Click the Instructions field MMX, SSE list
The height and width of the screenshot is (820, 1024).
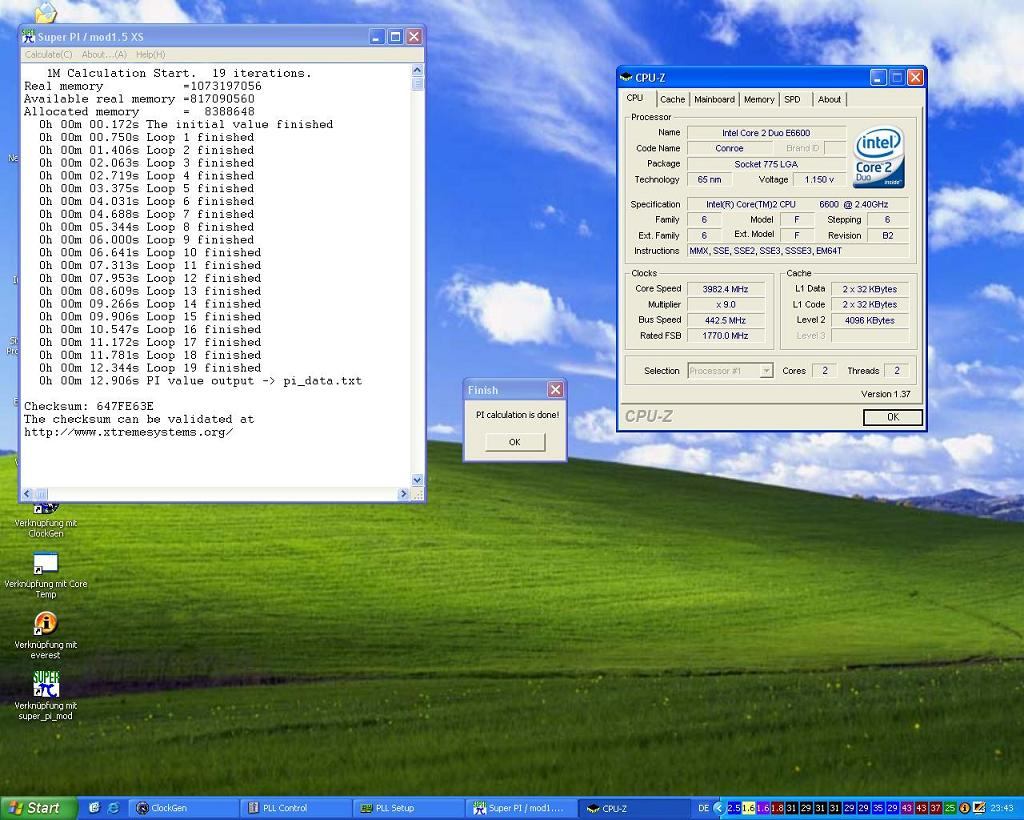point(798,251)
